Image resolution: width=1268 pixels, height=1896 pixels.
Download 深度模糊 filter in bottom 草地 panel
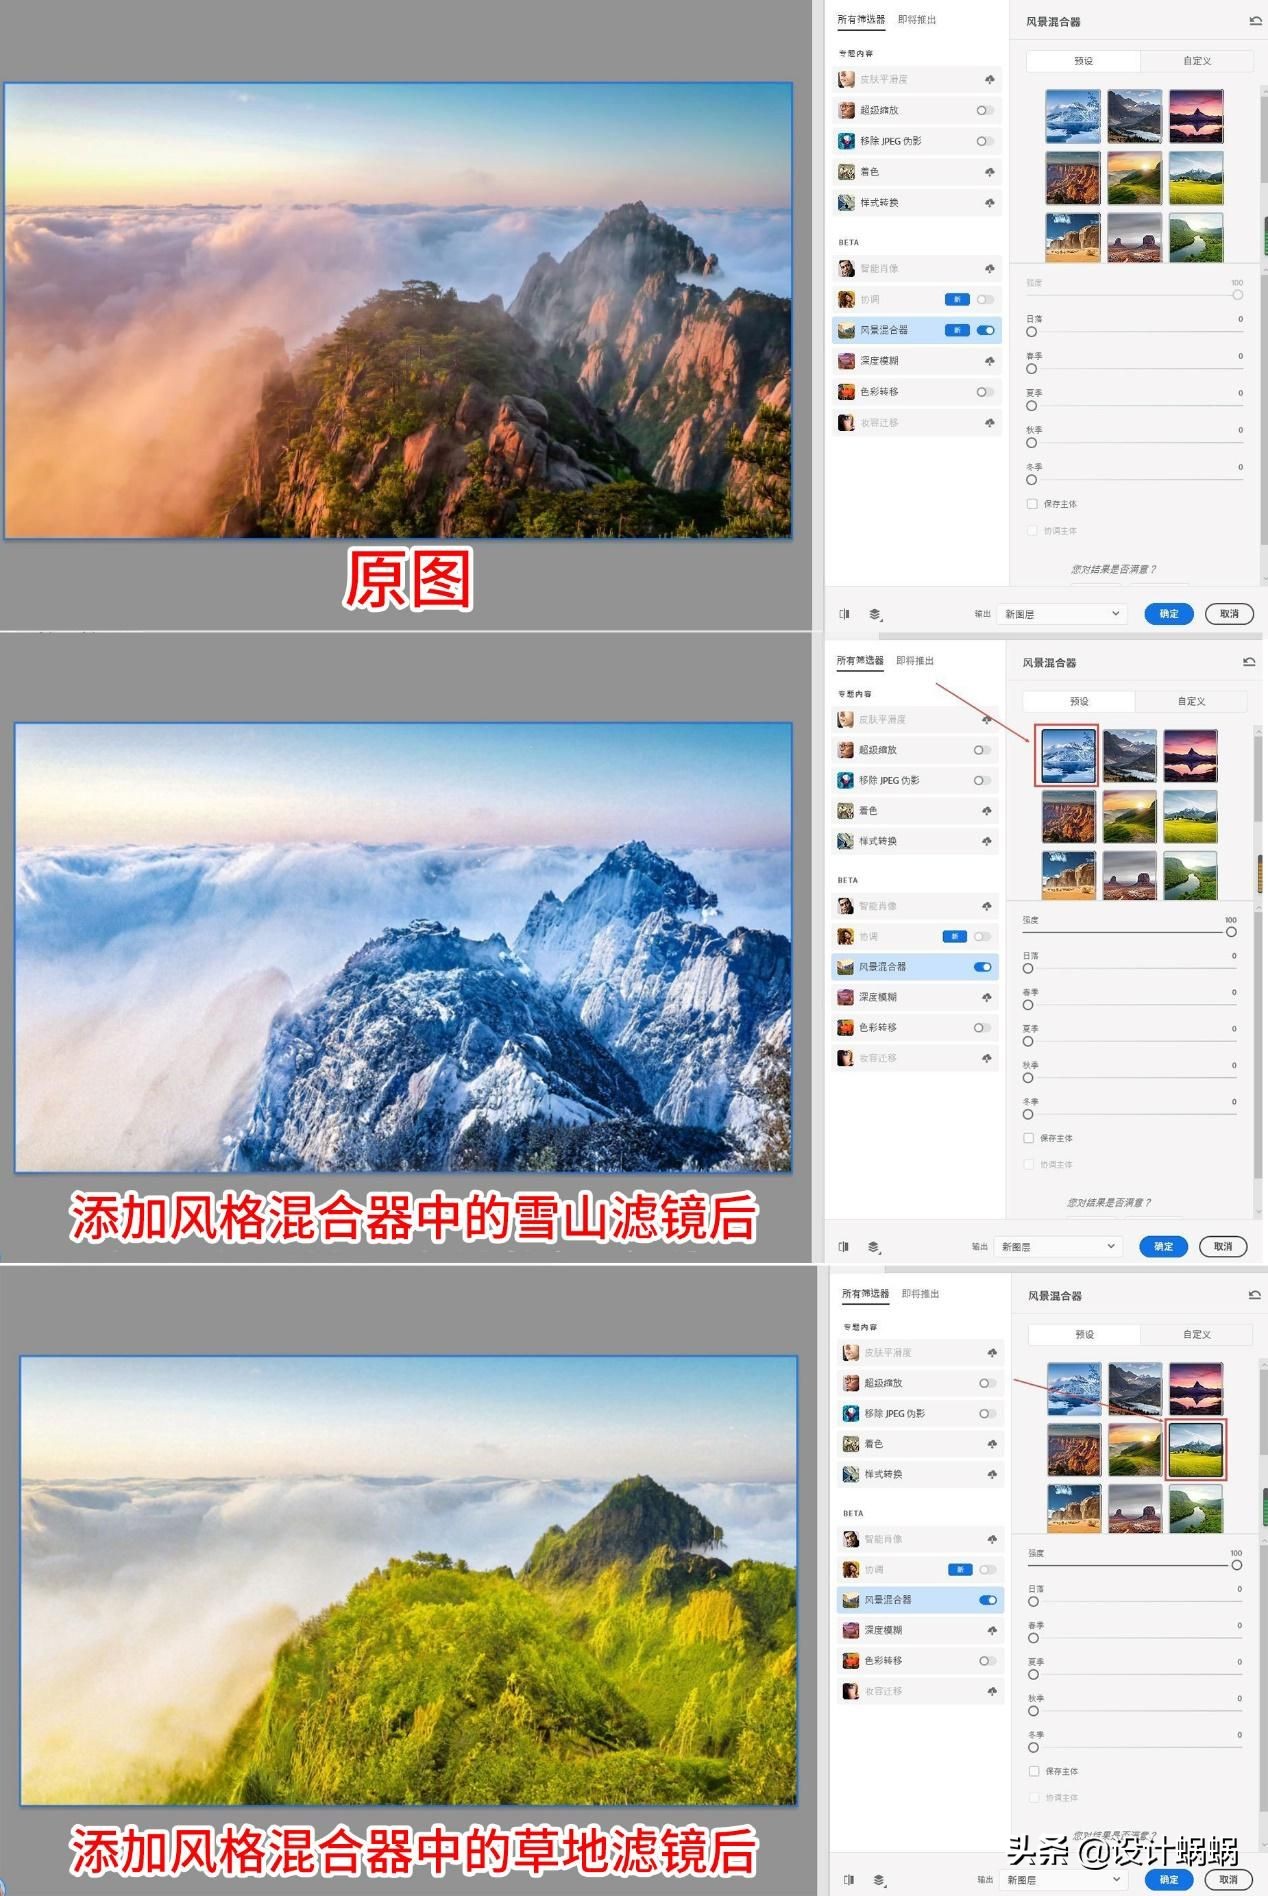[x=992, y=1630]
